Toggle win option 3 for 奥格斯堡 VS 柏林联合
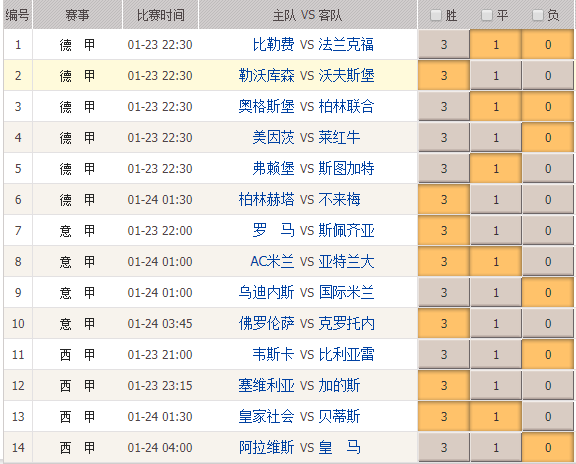The image size is (576, 464). pyautogui.click(x=444, y=107)
